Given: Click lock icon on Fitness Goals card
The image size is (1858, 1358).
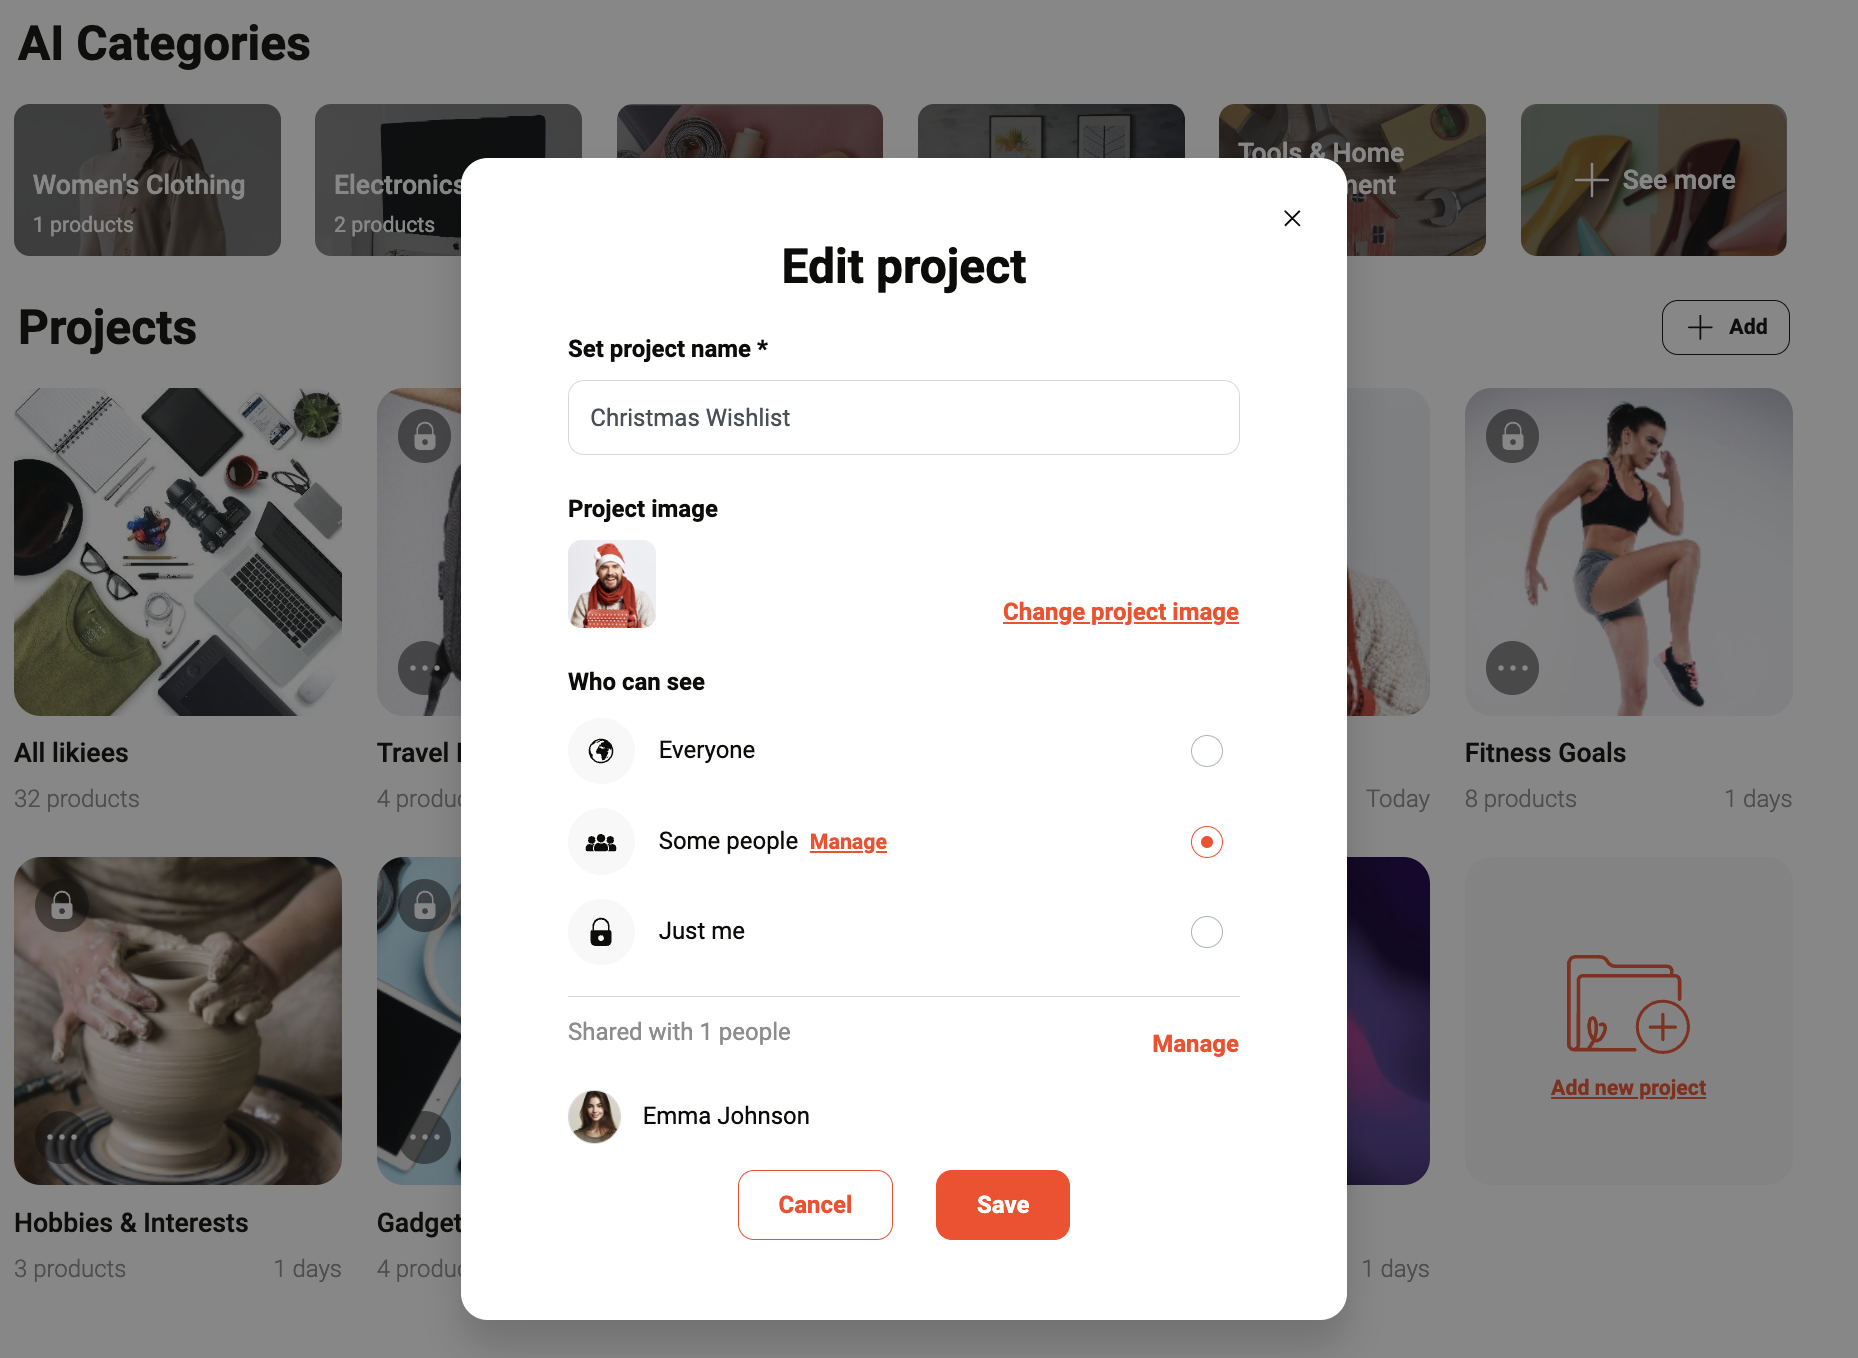Looking at the screenshot, I should [1512, 436].
